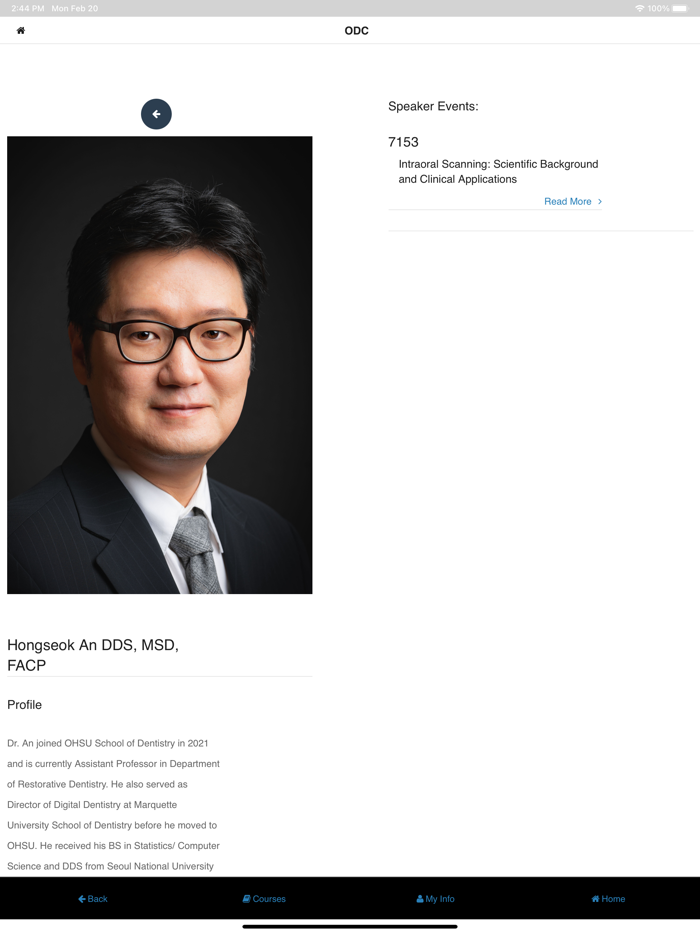This screenshot has width=700, height=934.
Task: Tap the battery icon in the status bar
Action: tap(680, 8)
